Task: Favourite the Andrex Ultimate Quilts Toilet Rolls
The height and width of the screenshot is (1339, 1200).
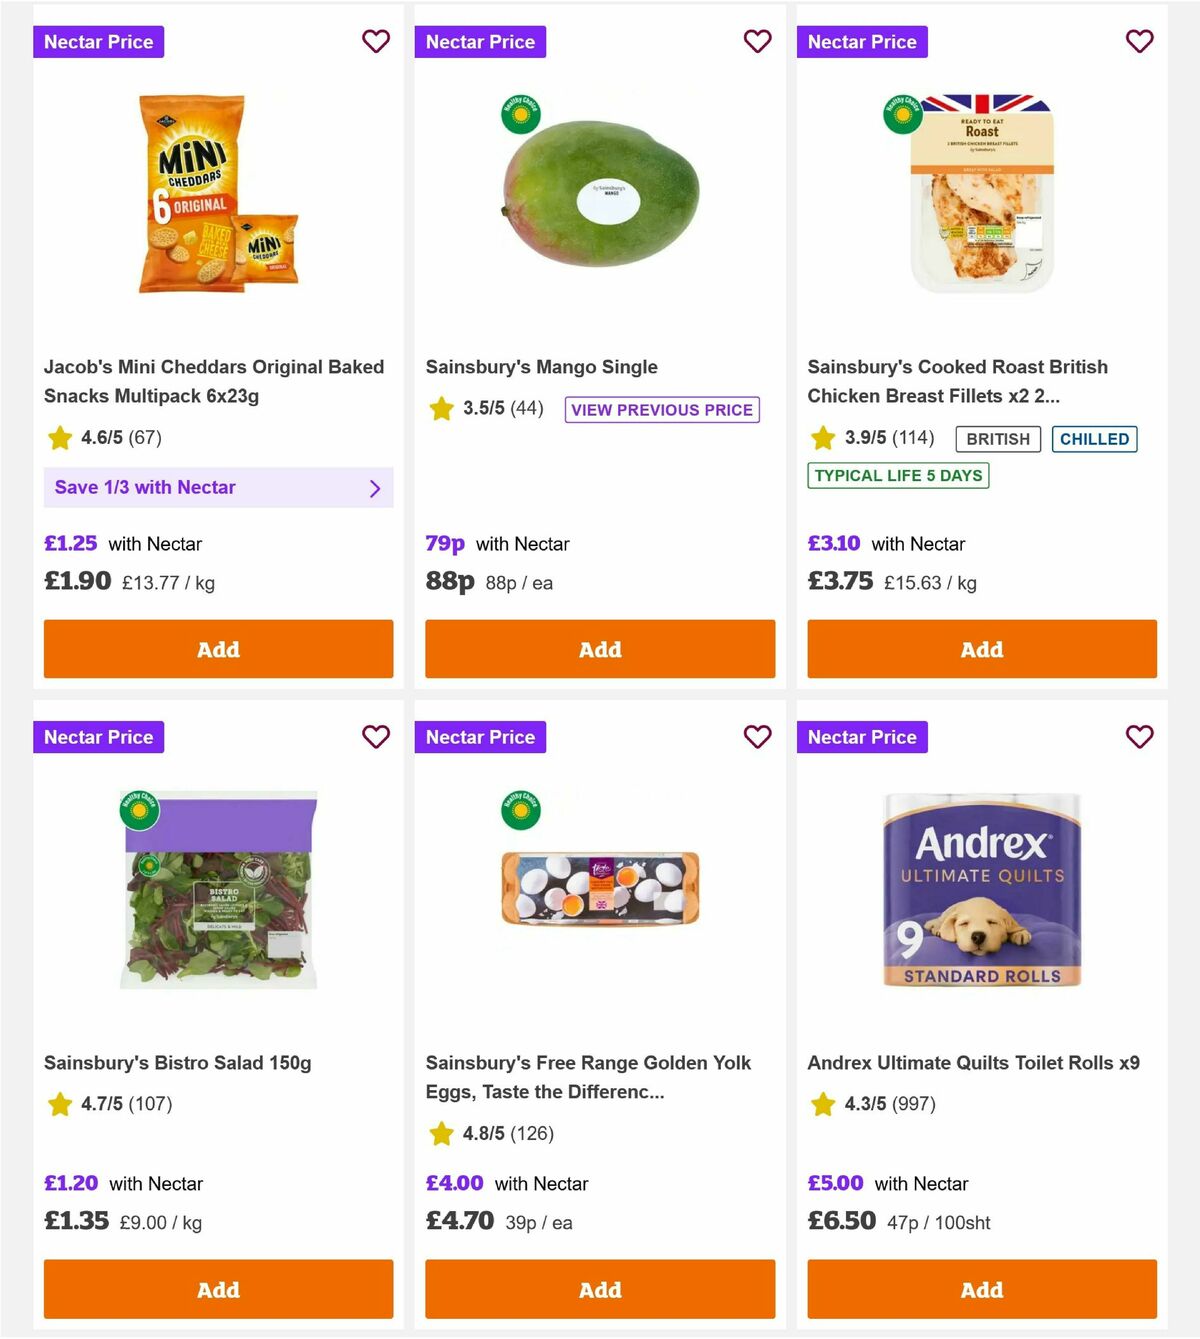Action: (x=1140, y=736)
